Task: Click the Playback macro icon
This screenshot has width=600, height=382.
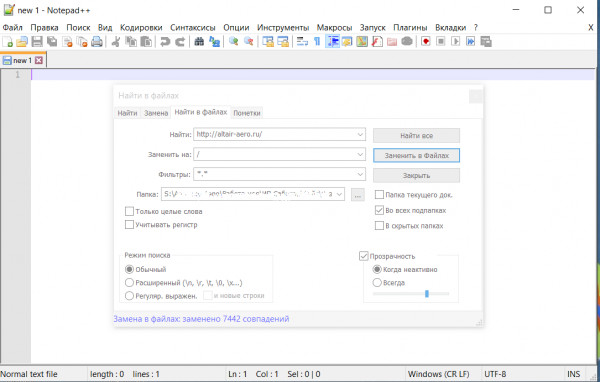Action: tap(455, 41)
